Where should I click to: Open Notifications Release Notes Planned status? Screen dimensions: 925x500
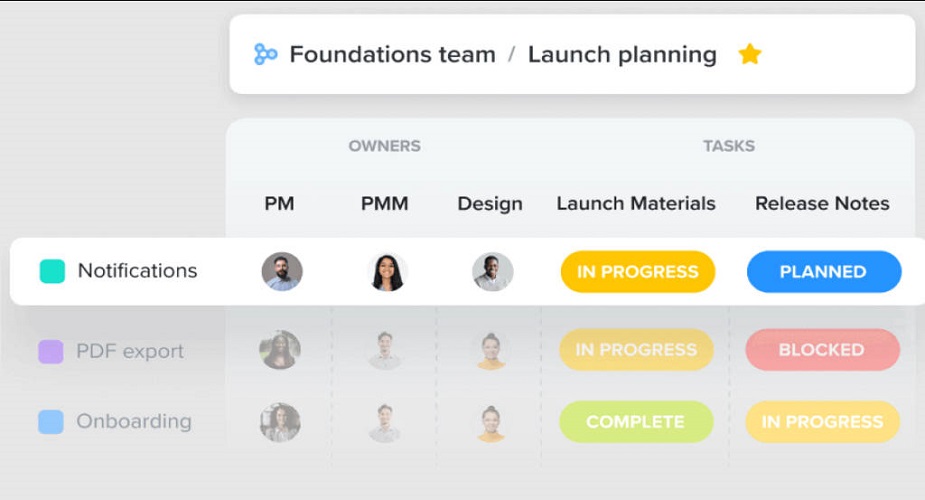click(x=823, y=272)
